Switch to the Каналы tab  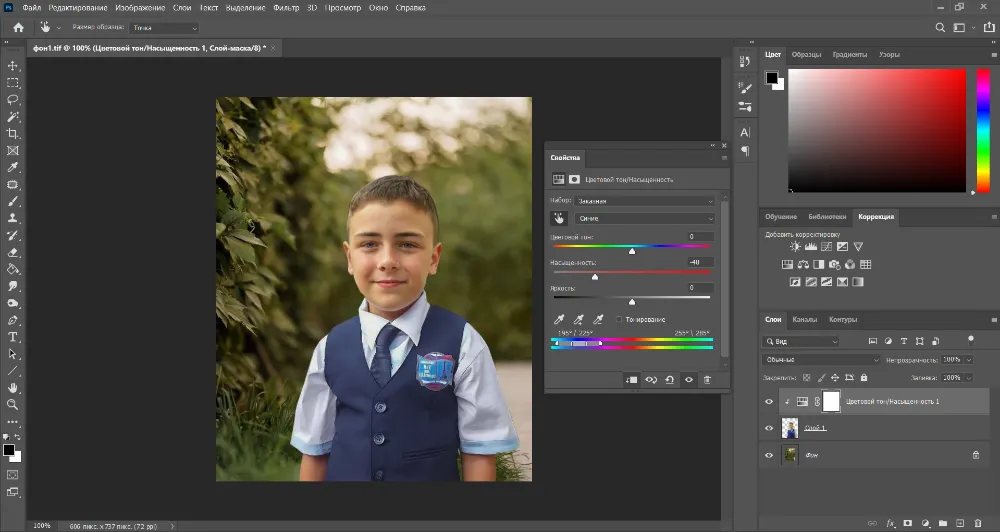click(x=805, y=320)
